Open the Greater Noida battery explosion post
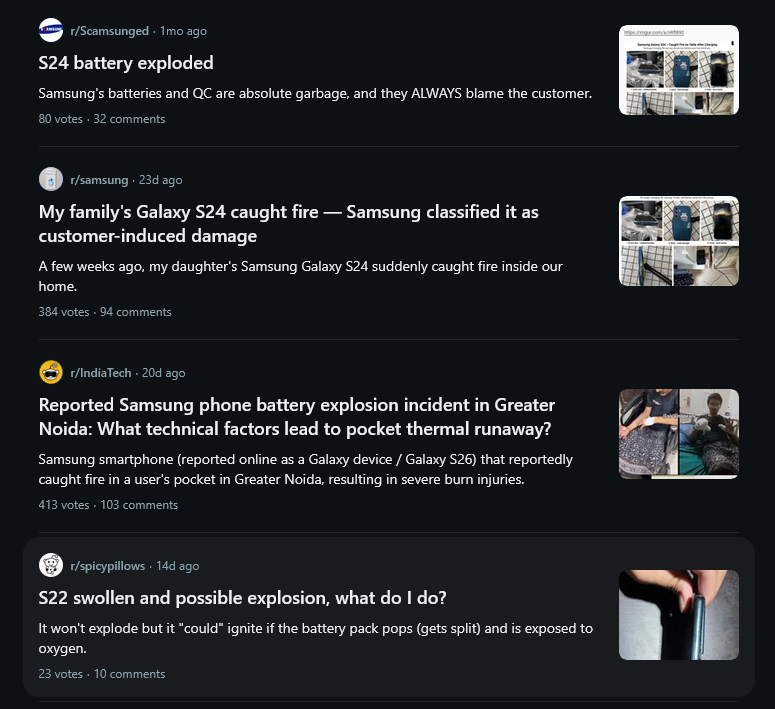This screenshot has width=775, height=709. point(297,417)
